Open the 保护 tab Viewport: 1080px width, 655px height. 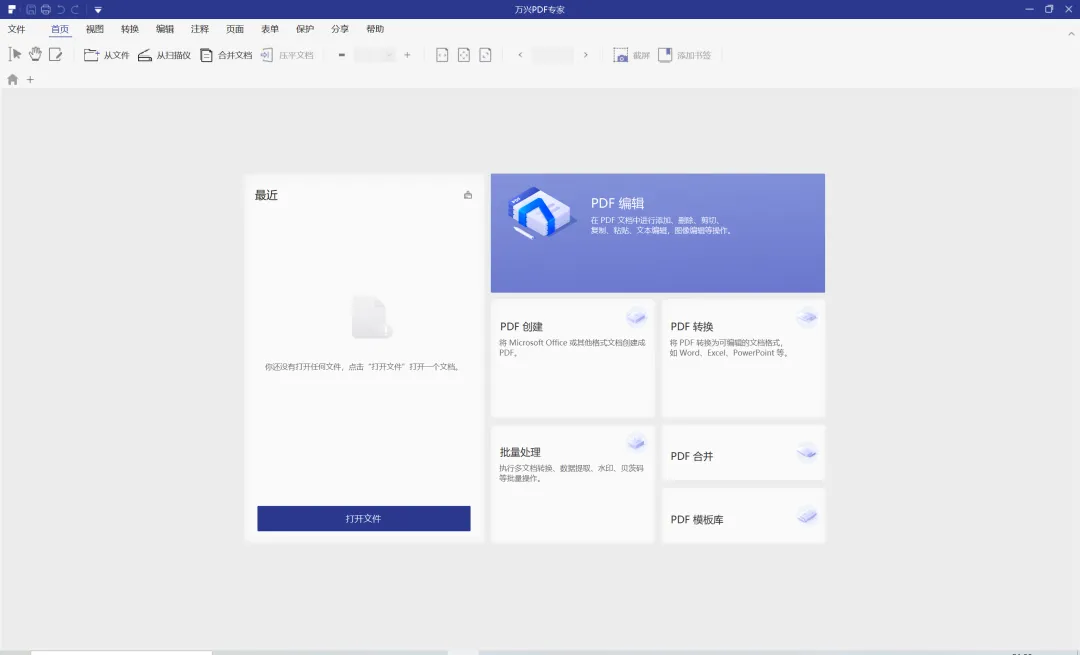(305, 29)
